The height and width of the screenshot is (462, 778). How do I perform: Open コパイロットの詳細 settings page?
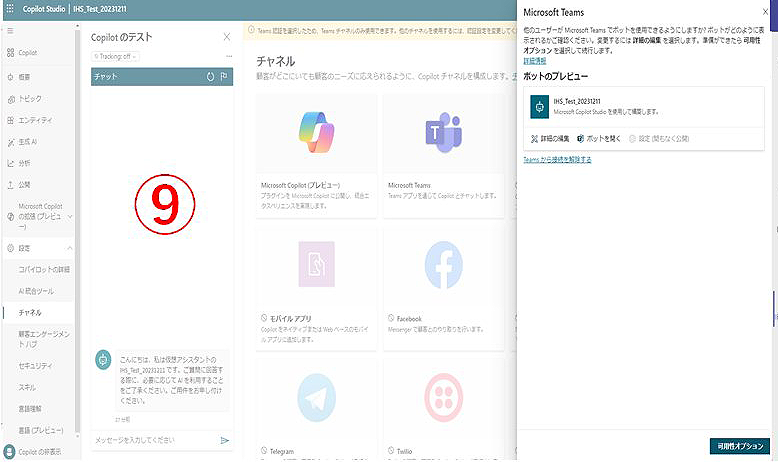(44, 269)
